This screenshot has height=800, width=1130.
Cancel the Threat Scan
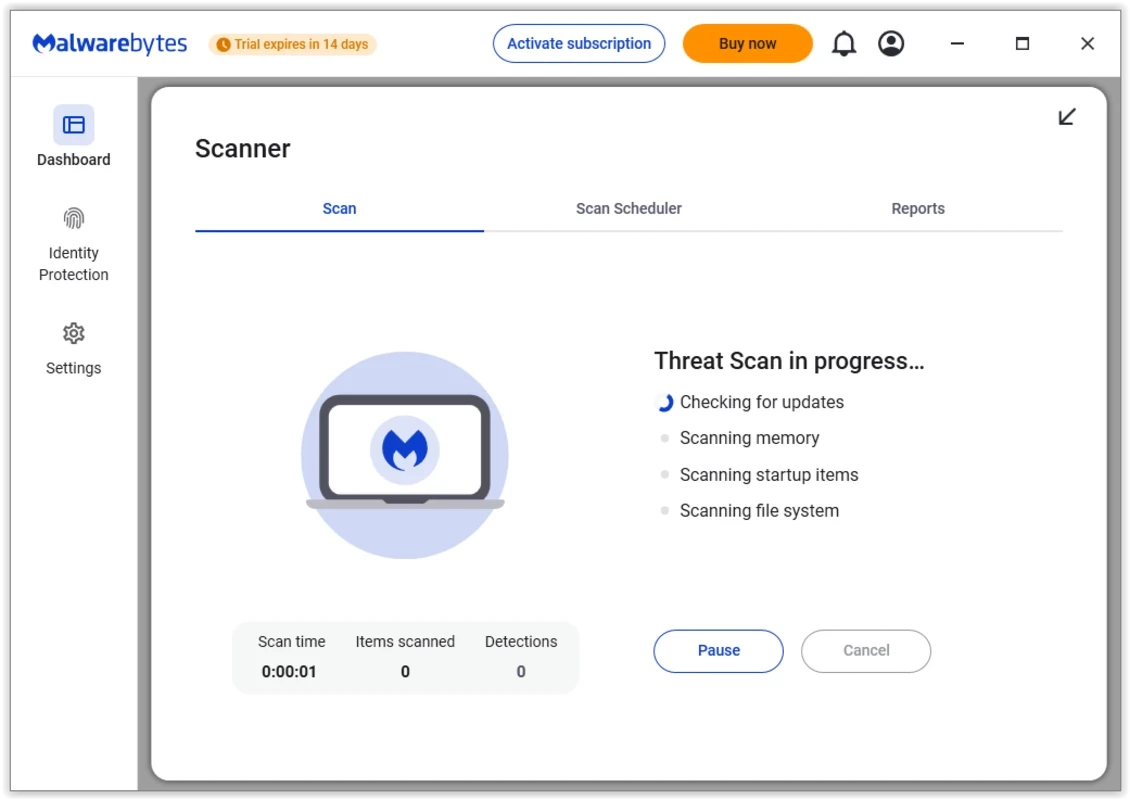[866, 651]
